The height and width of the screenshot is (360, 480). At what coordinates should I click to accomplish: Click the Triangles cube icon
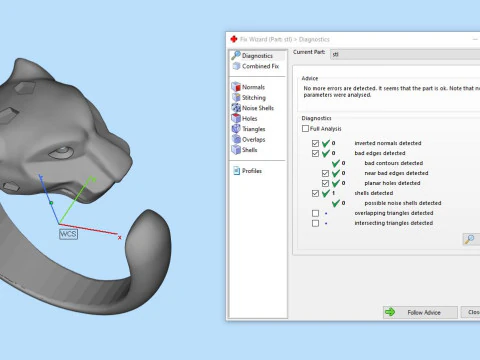(x=236, y=129)
